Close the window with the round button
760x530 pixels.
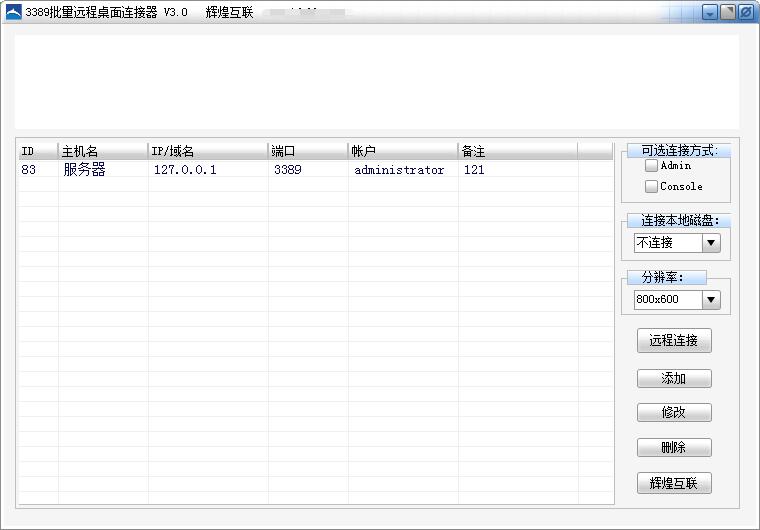[x=746, y=13]
